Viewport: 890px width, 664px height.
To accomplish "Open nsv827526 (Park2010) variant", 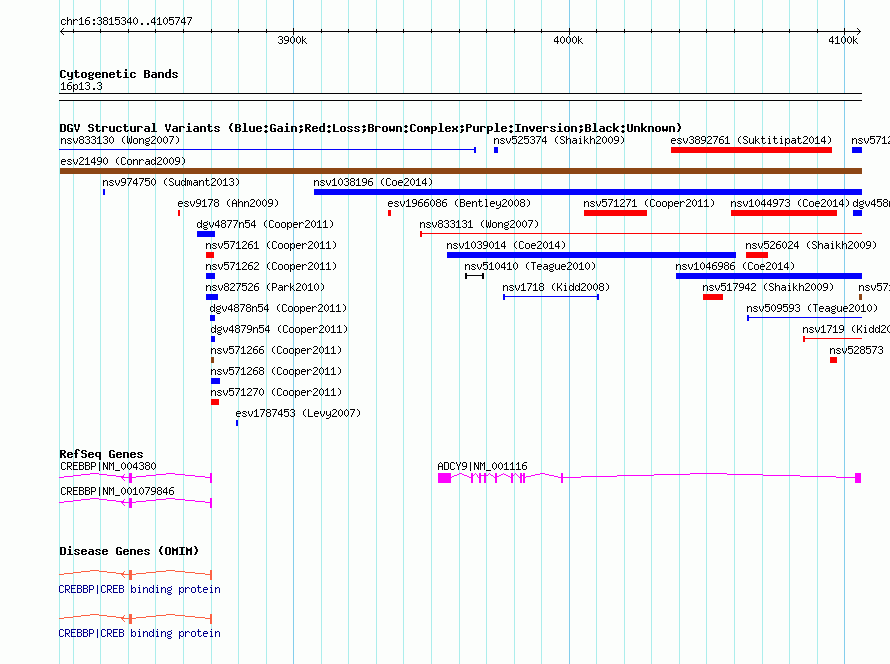I will coord(212,297).
